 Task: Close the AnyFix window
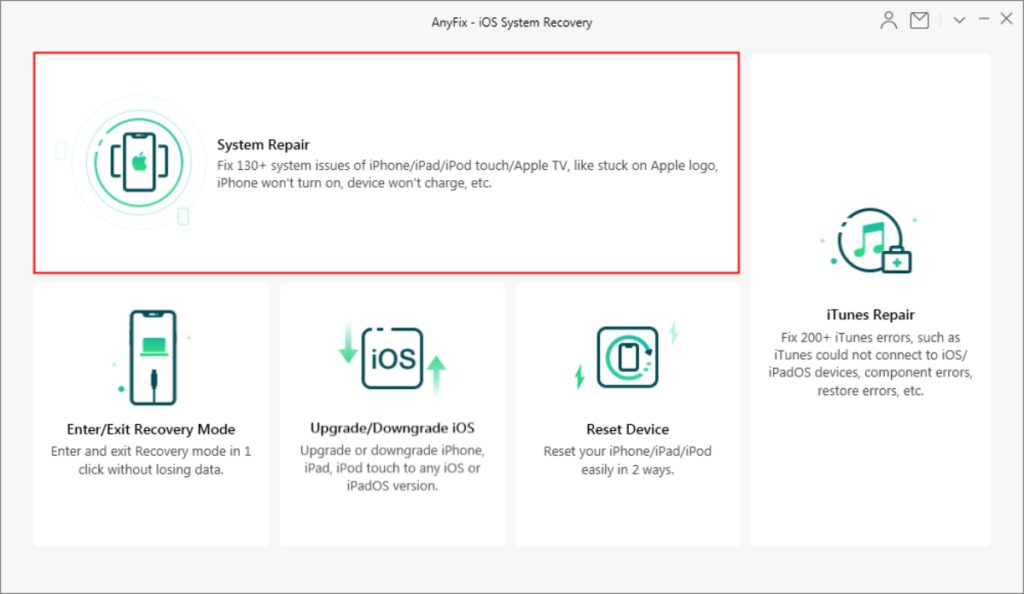[x=1006, y=19]
